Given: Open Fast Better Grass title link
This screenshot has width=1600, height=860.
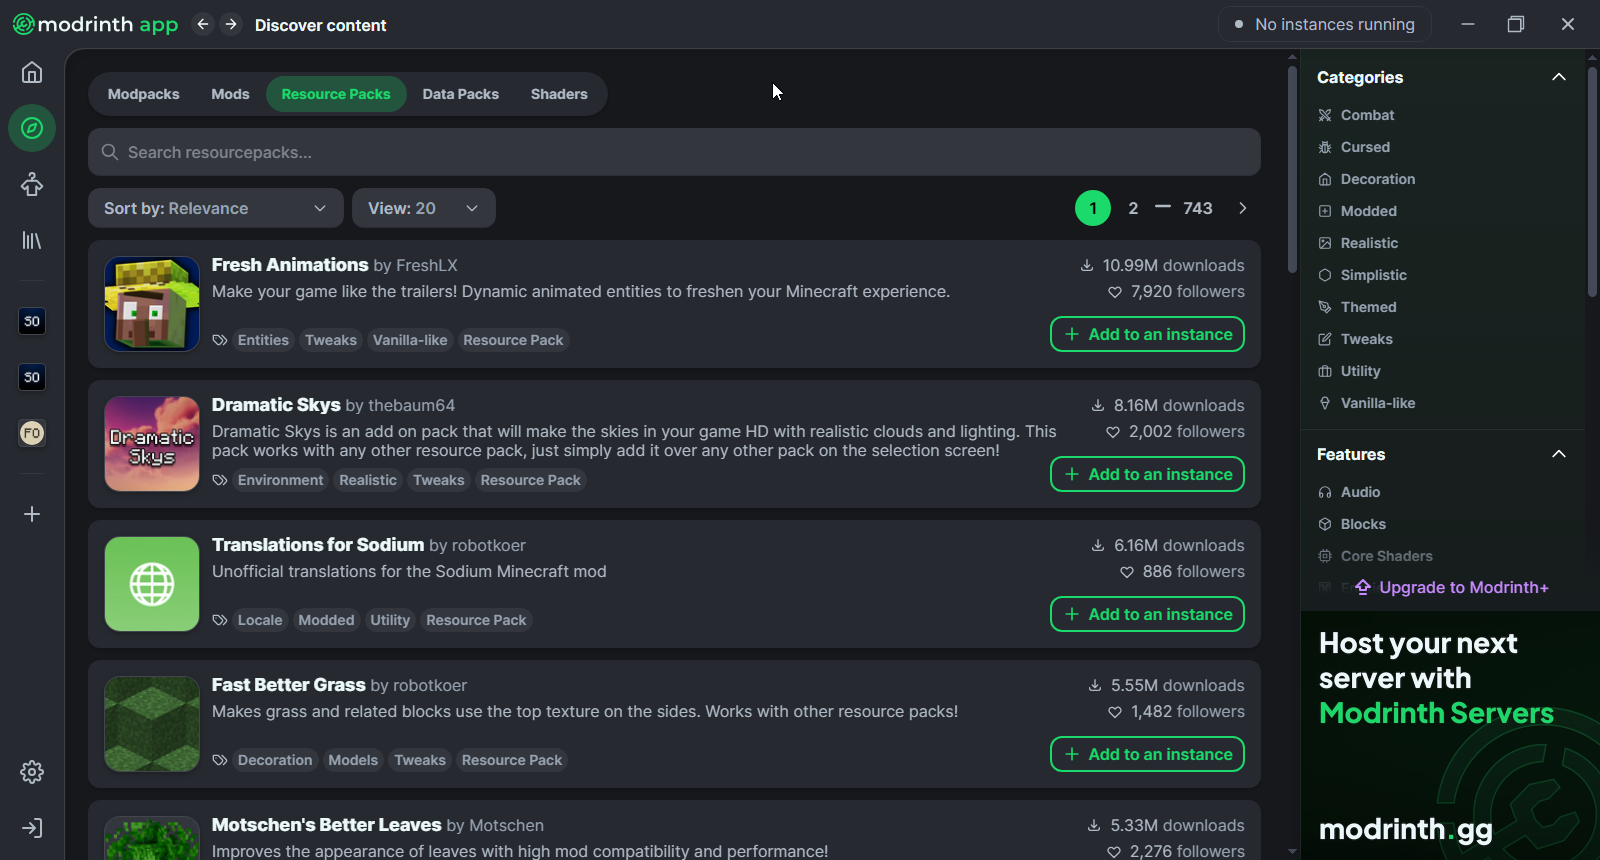Looking at the screenshot, I should (289, 685).
